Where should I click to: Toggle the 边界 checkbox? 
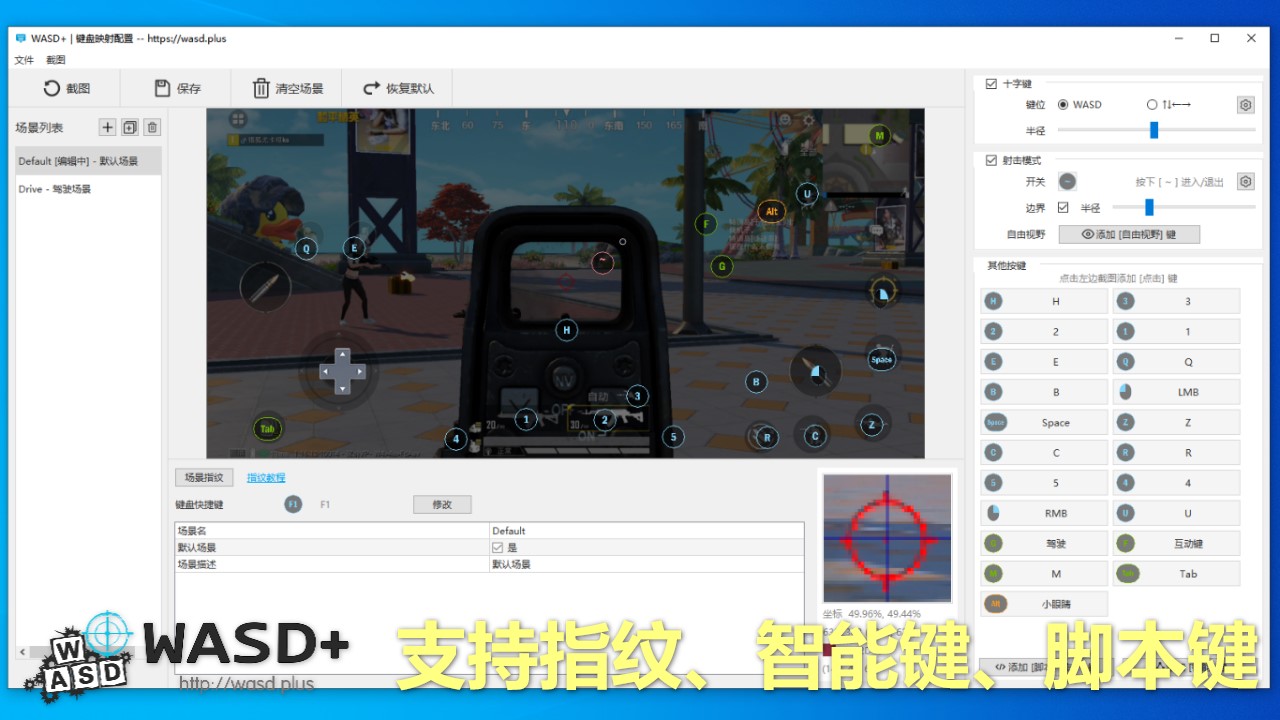pos(1063,208)
